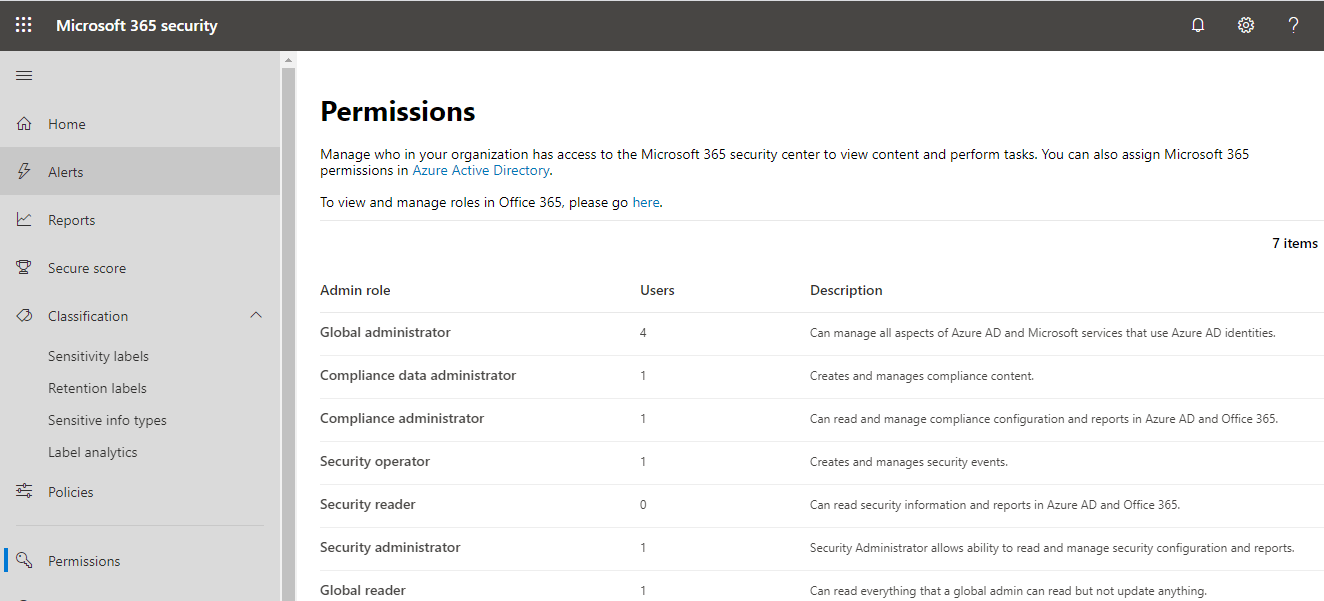Click the Global administrator description text

click(x=1043, y=333)
